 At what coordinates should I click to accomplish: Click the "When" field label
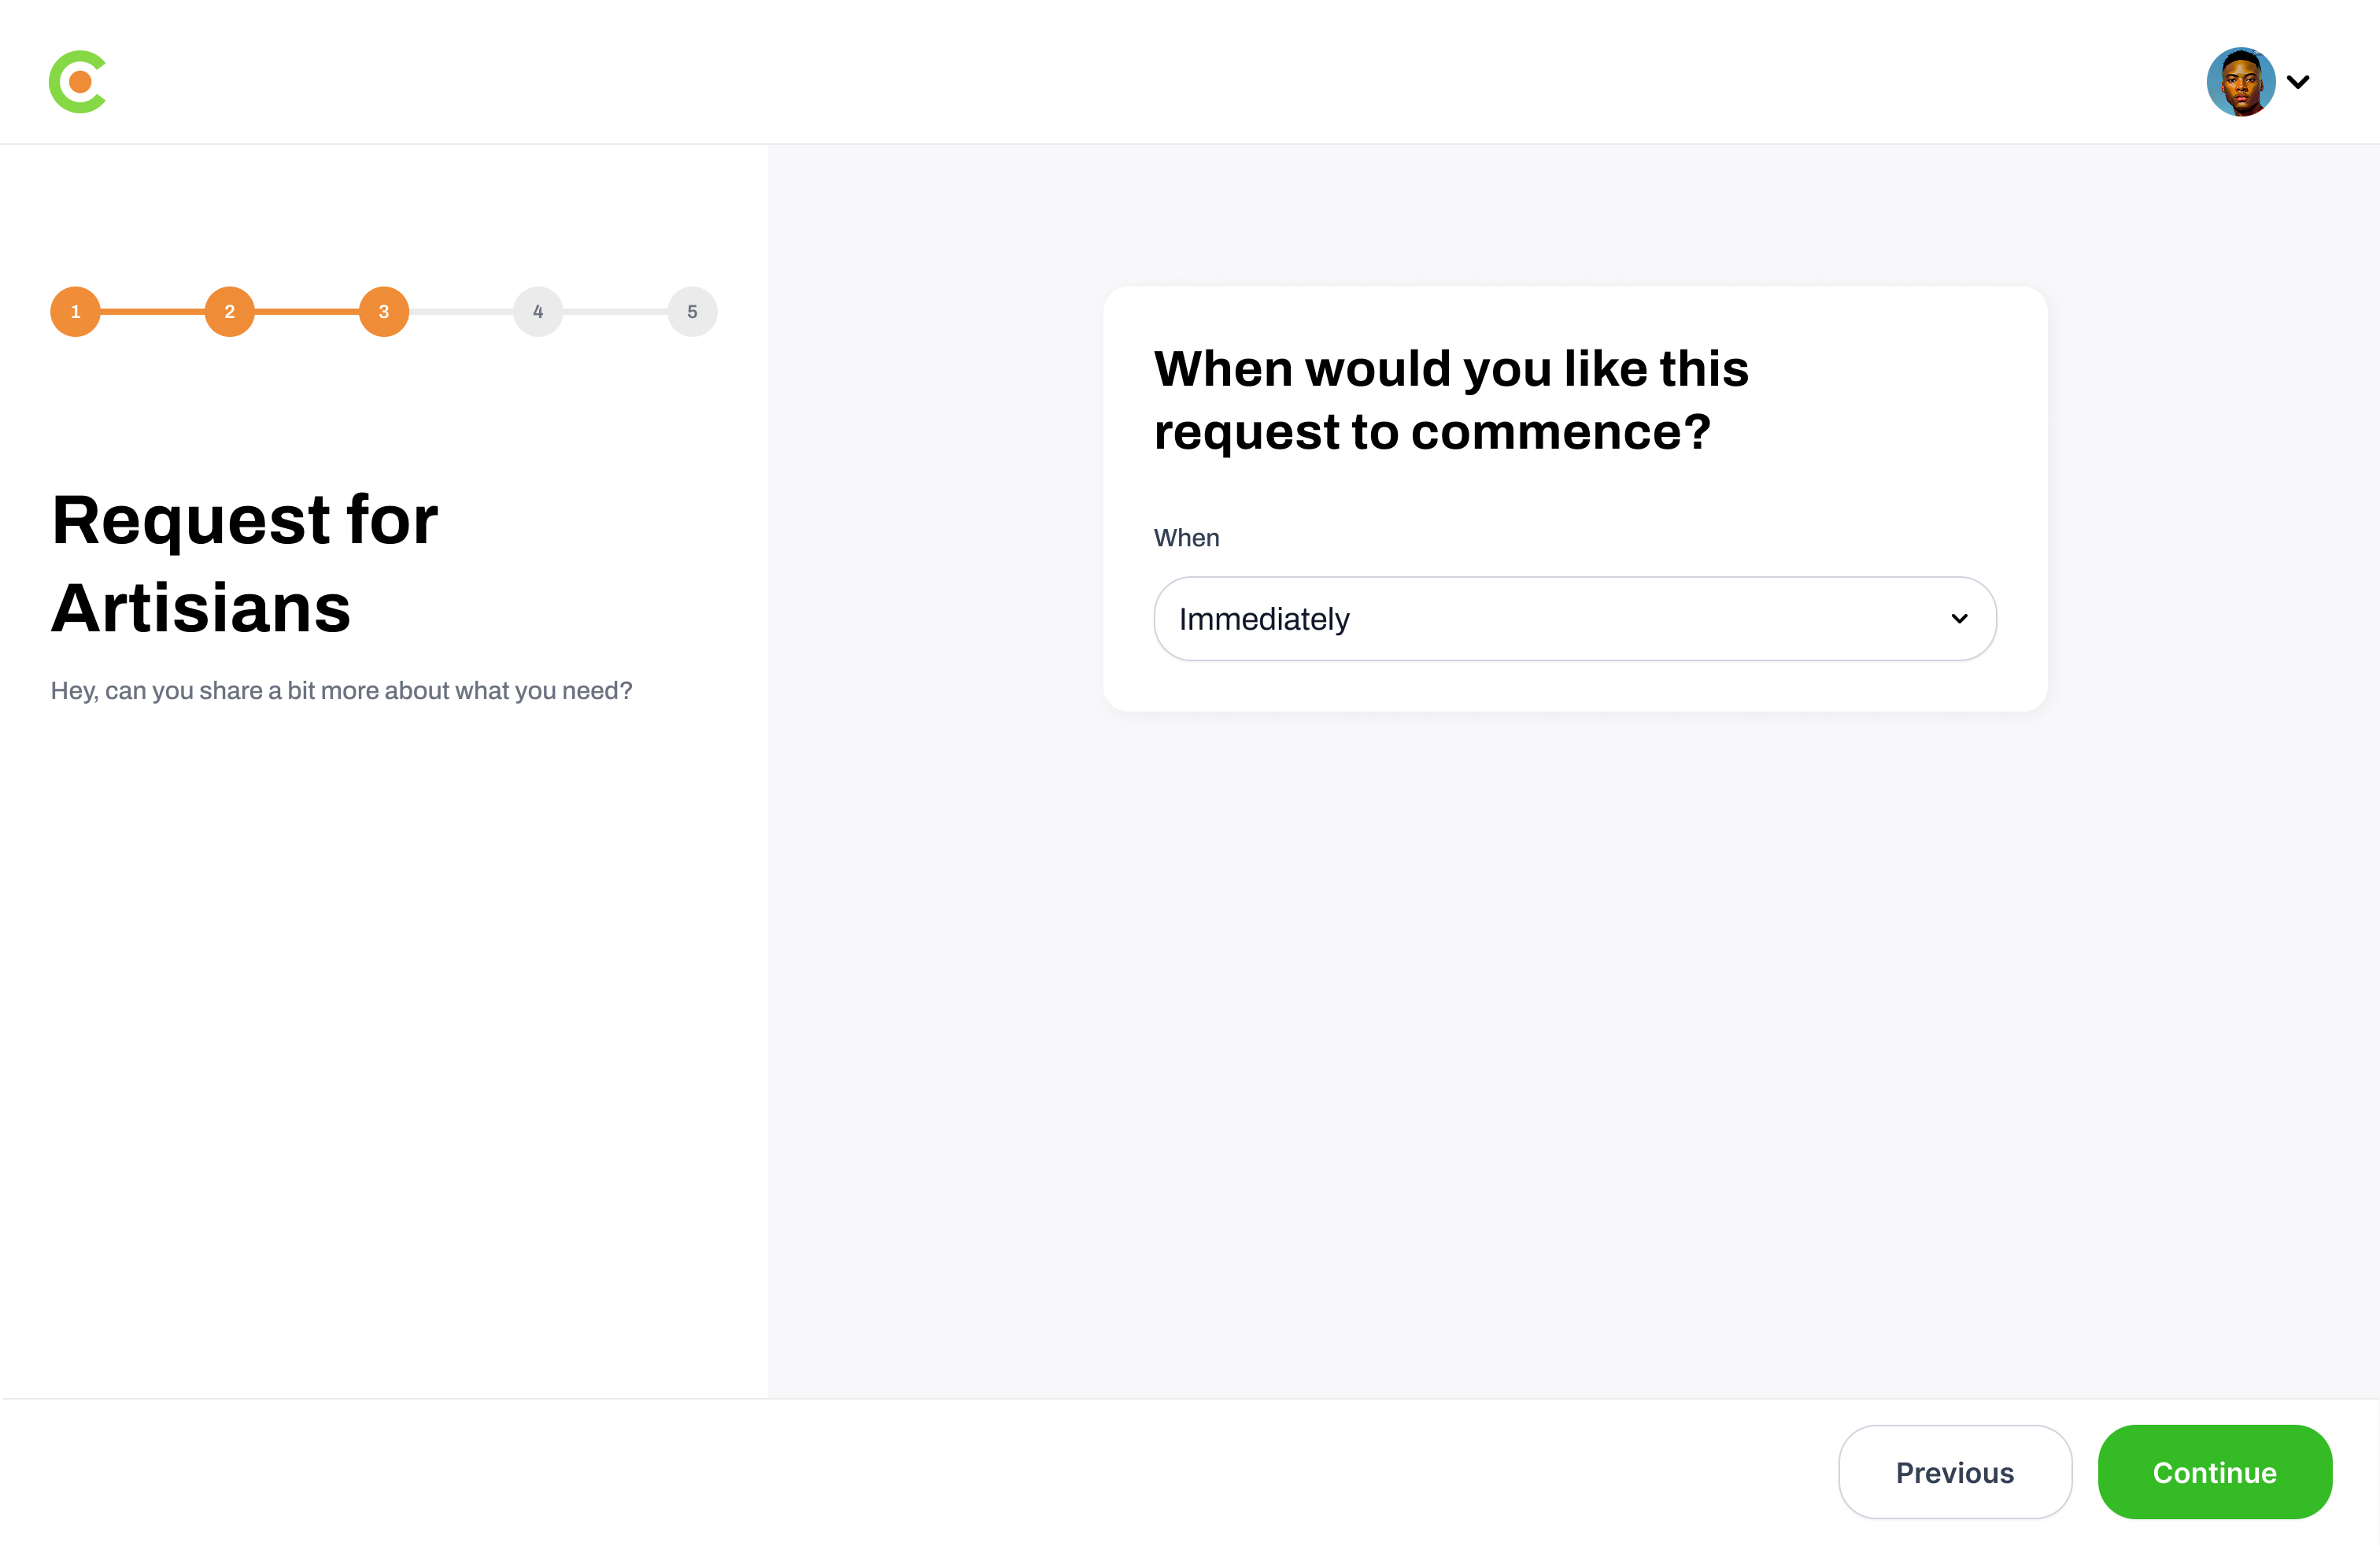1186,538
